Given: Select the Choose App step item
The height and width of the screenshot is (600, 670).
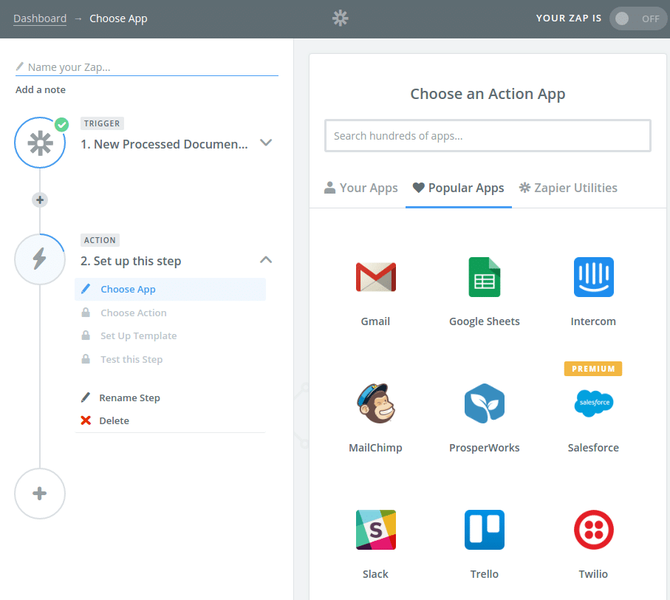Looking at the screenshot, I should [170, 289].
